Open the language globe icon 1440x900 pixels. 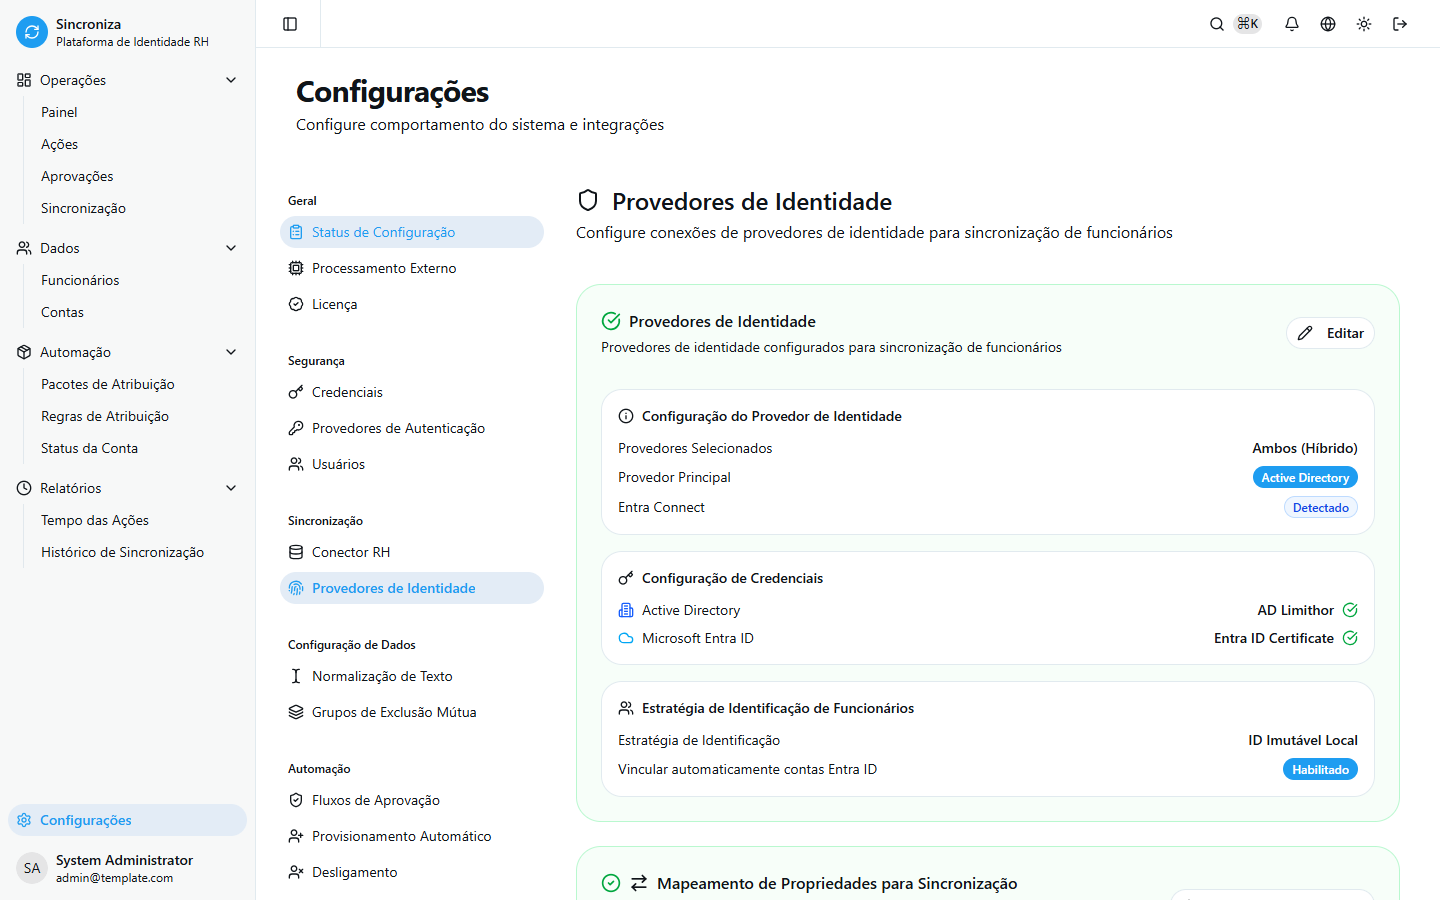pyautogui.click(x=1327, y=23)
